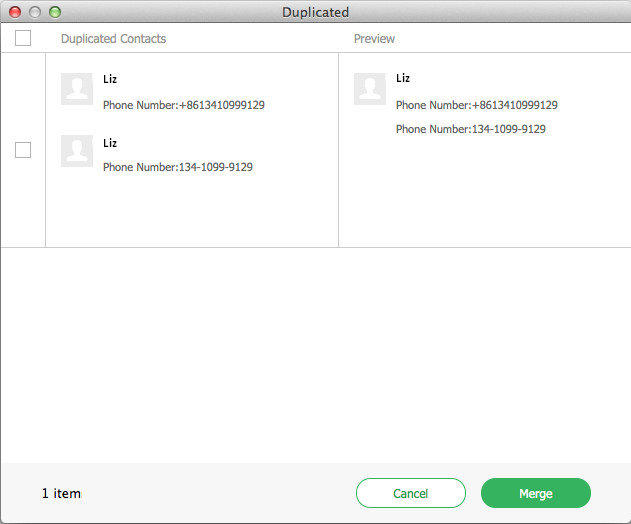Select 'Phone Number:+8613410999129' in duplicated contacts list

point(184,105)
